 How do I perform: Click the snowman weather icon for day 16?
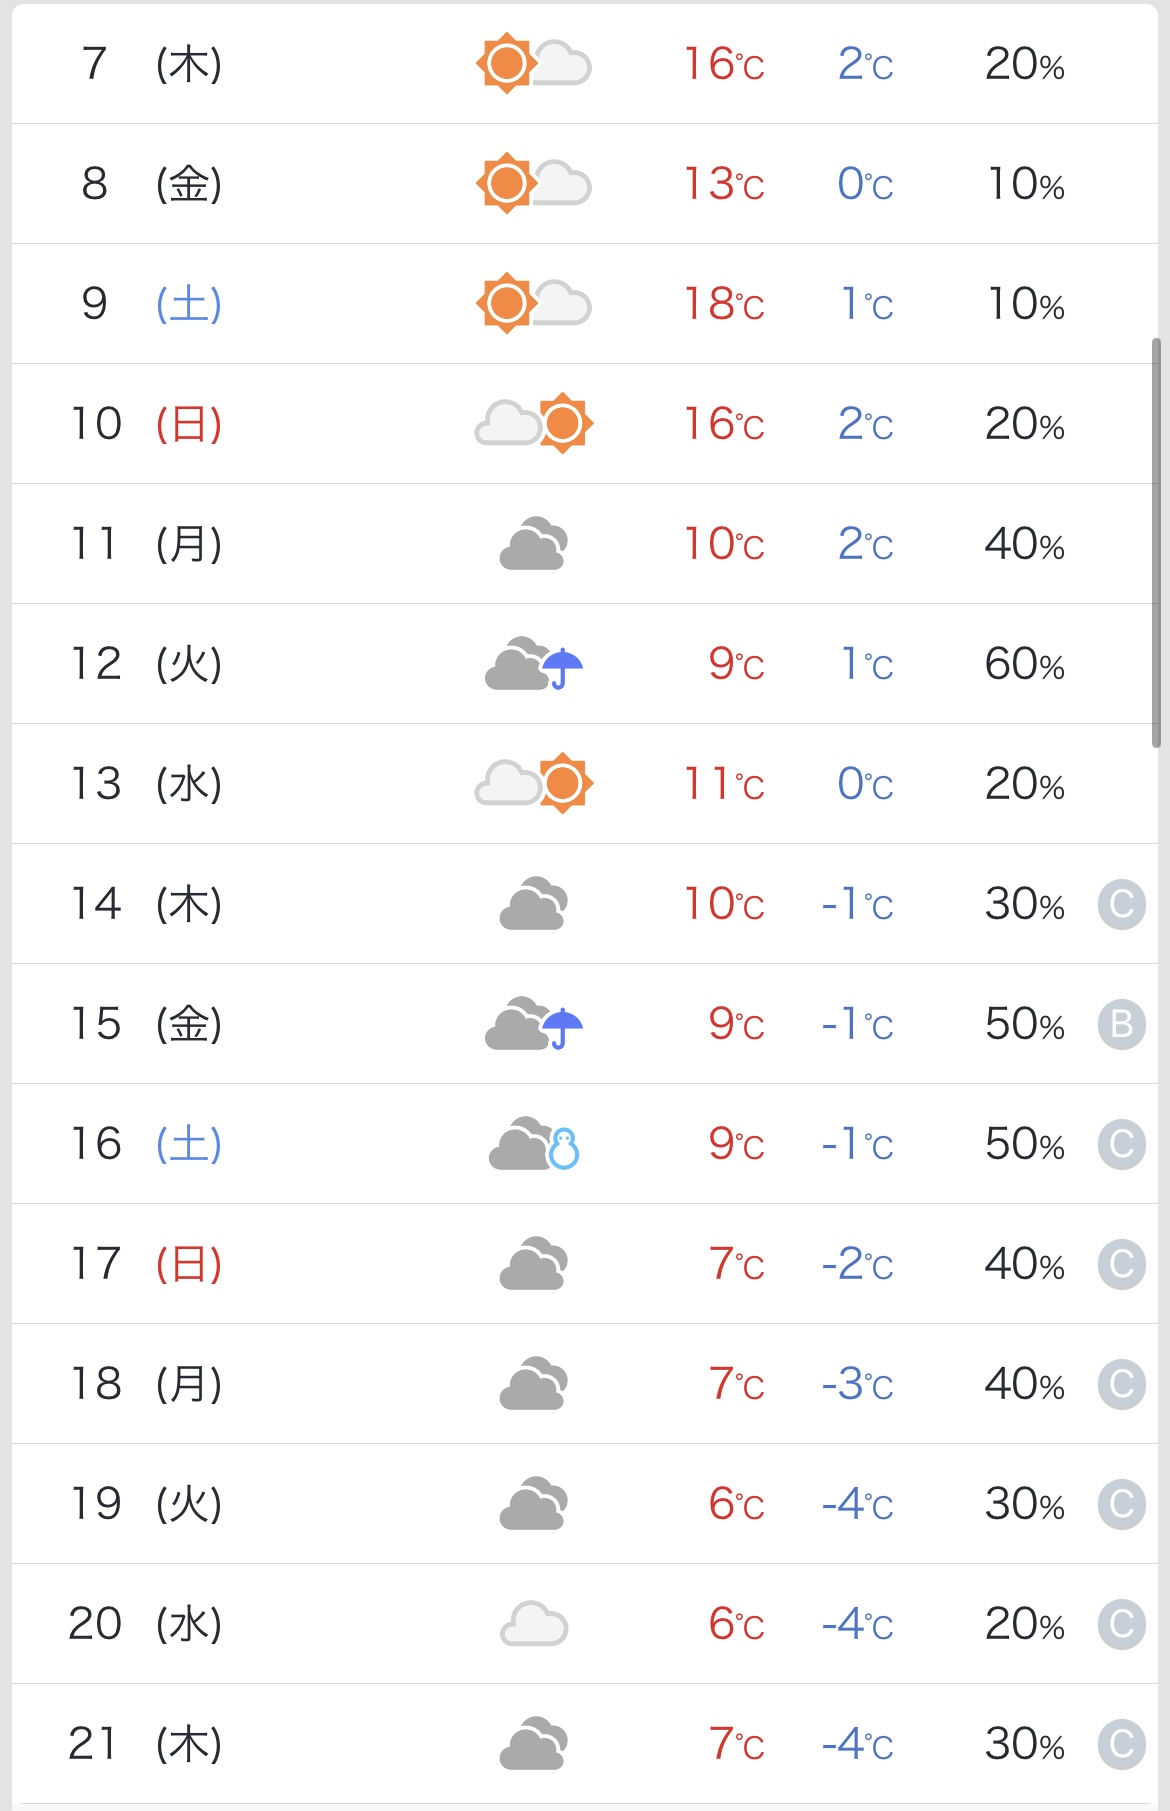tap(563, 1149)
